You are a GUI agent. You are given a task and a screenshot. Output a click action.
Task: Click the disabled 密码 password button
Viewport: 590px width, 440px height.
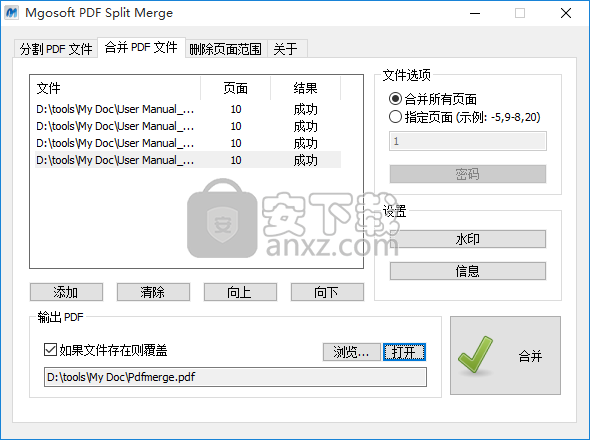[468, 174]
